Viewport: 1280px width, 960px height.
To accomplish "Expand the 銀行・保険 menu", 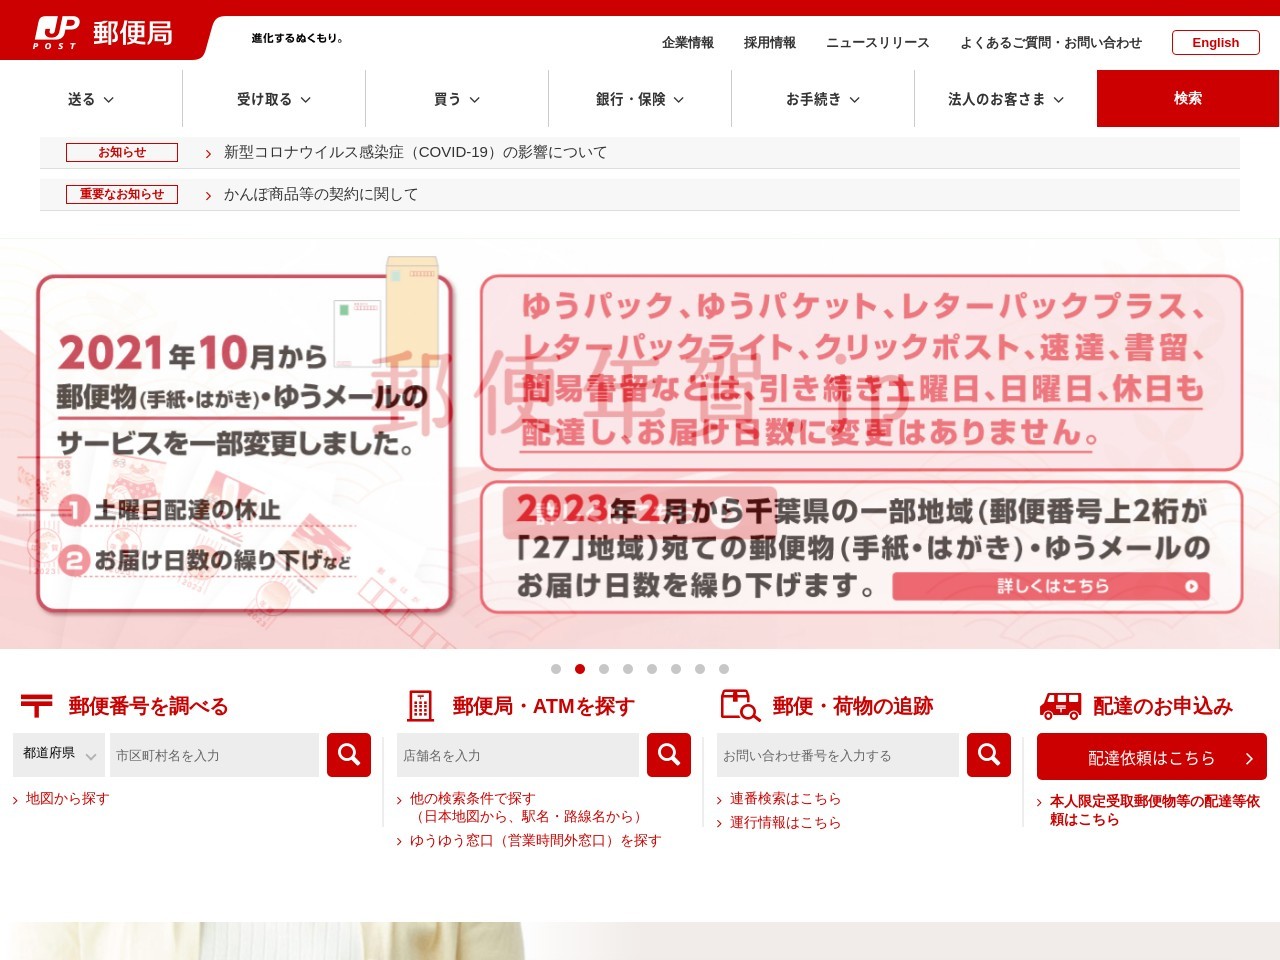I will click(x=640, y=99).
